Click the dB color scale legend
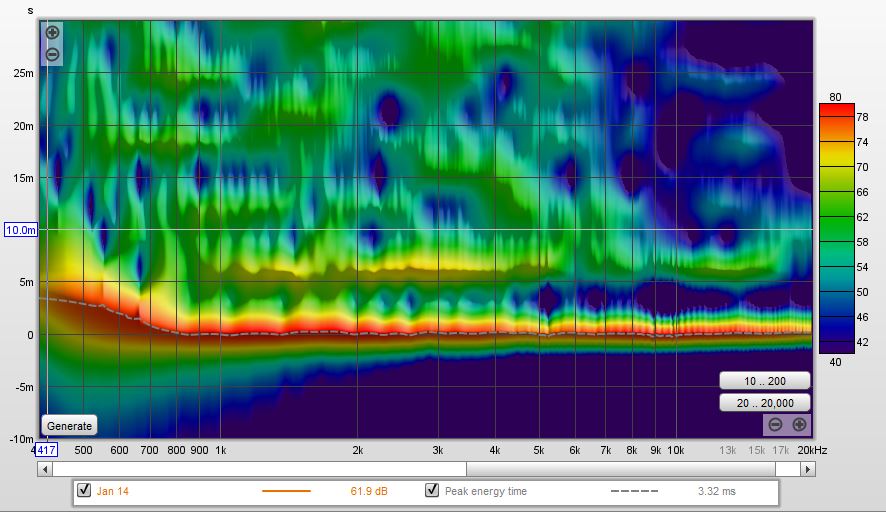Screen dimensions: 886x512 (x=837, y=228)
